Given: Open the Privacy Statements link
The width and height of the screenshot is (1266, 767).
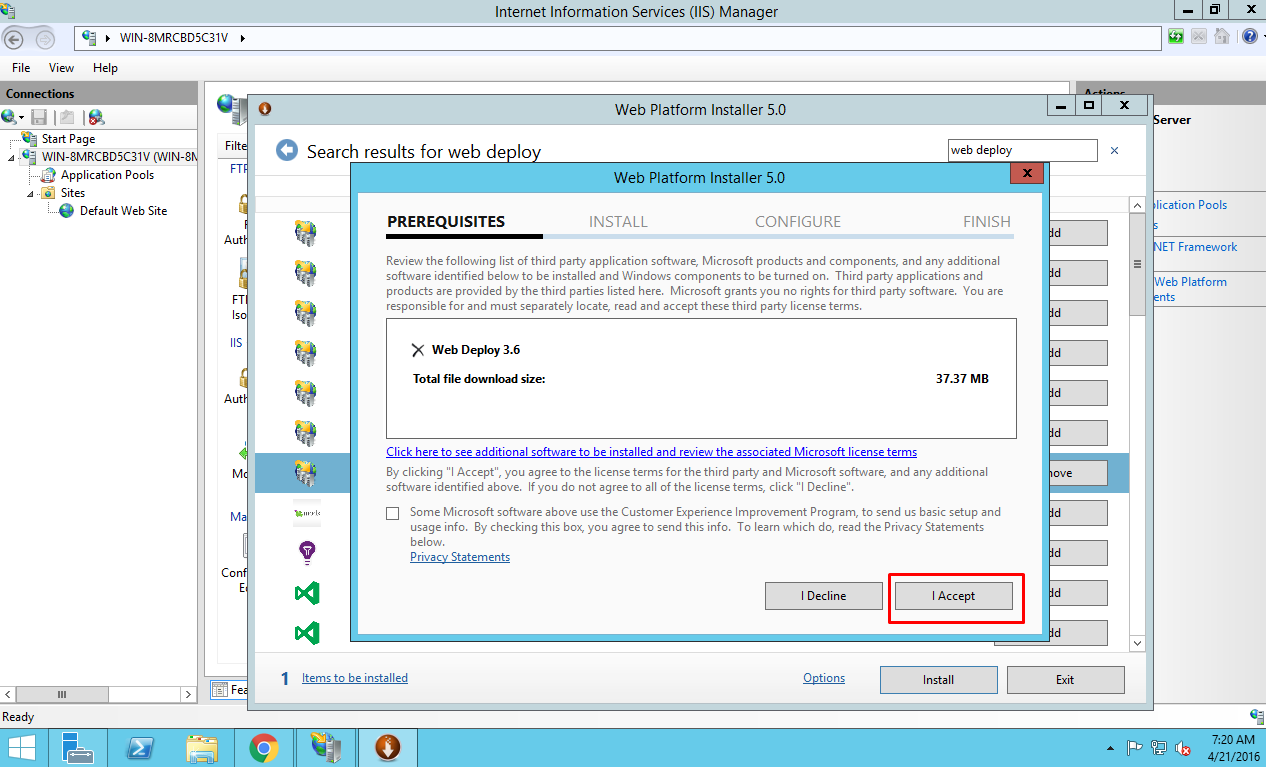Looking at the screenshot, I should pyautogui.click(x=460, y=557).
